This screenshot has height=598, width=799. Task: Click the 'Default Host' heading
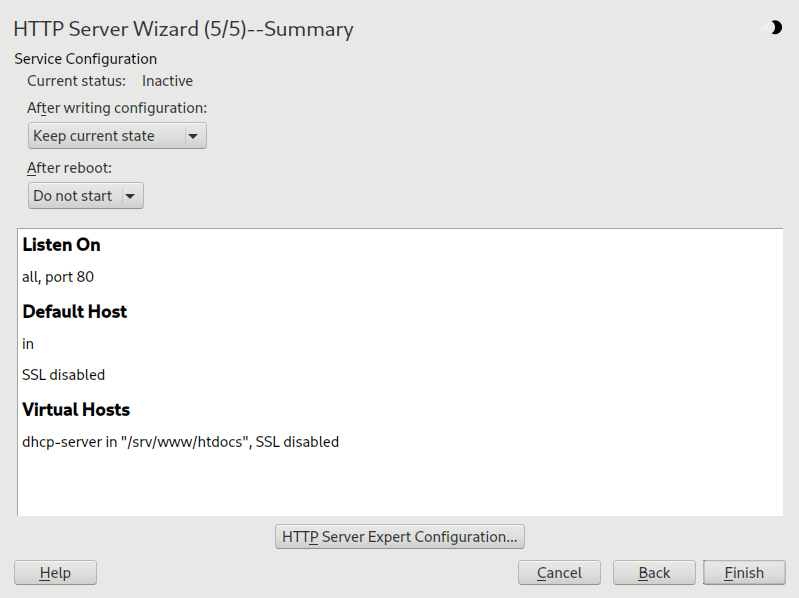tap(75, 312)
